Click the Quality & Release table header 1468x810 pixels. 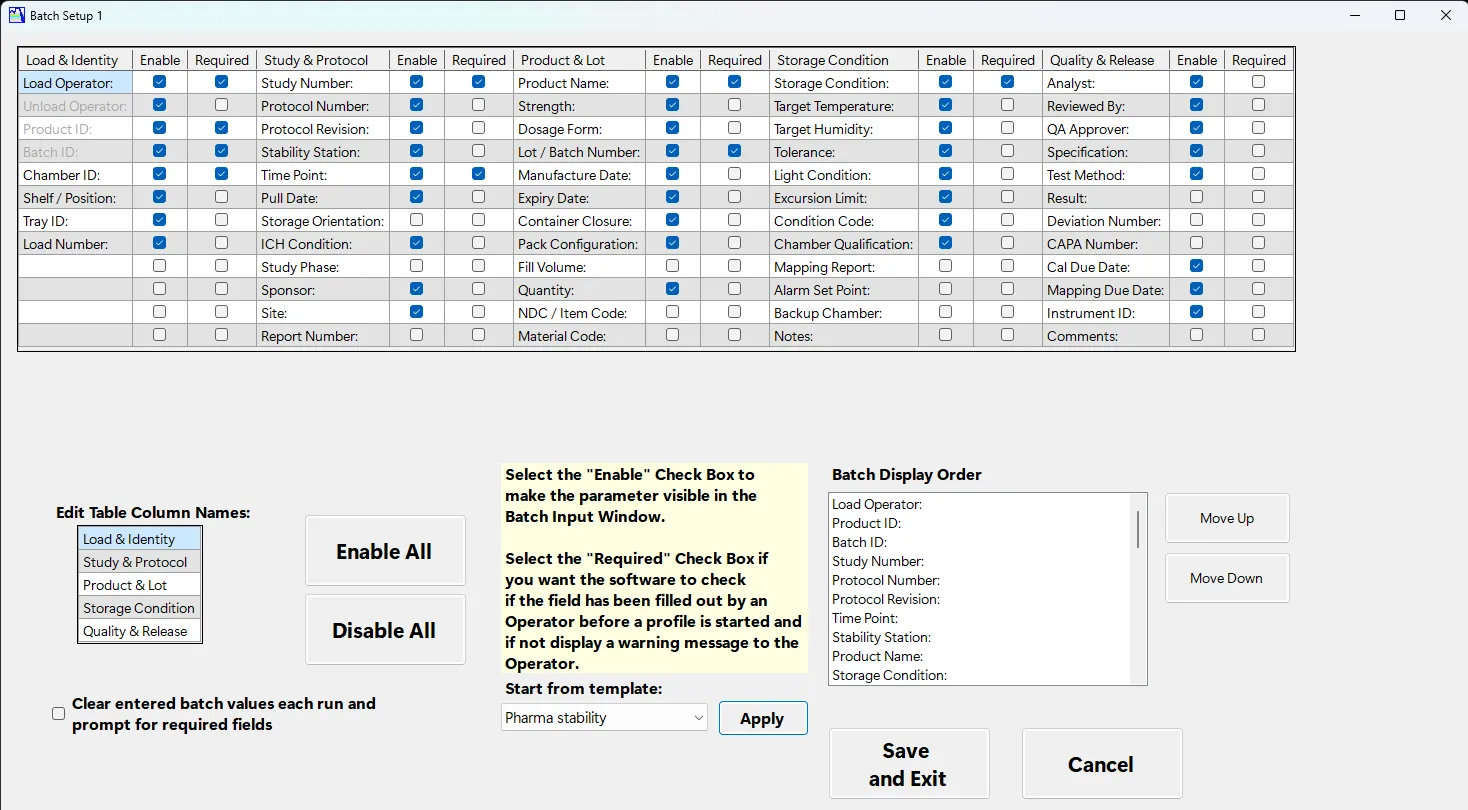[1106, 60]
